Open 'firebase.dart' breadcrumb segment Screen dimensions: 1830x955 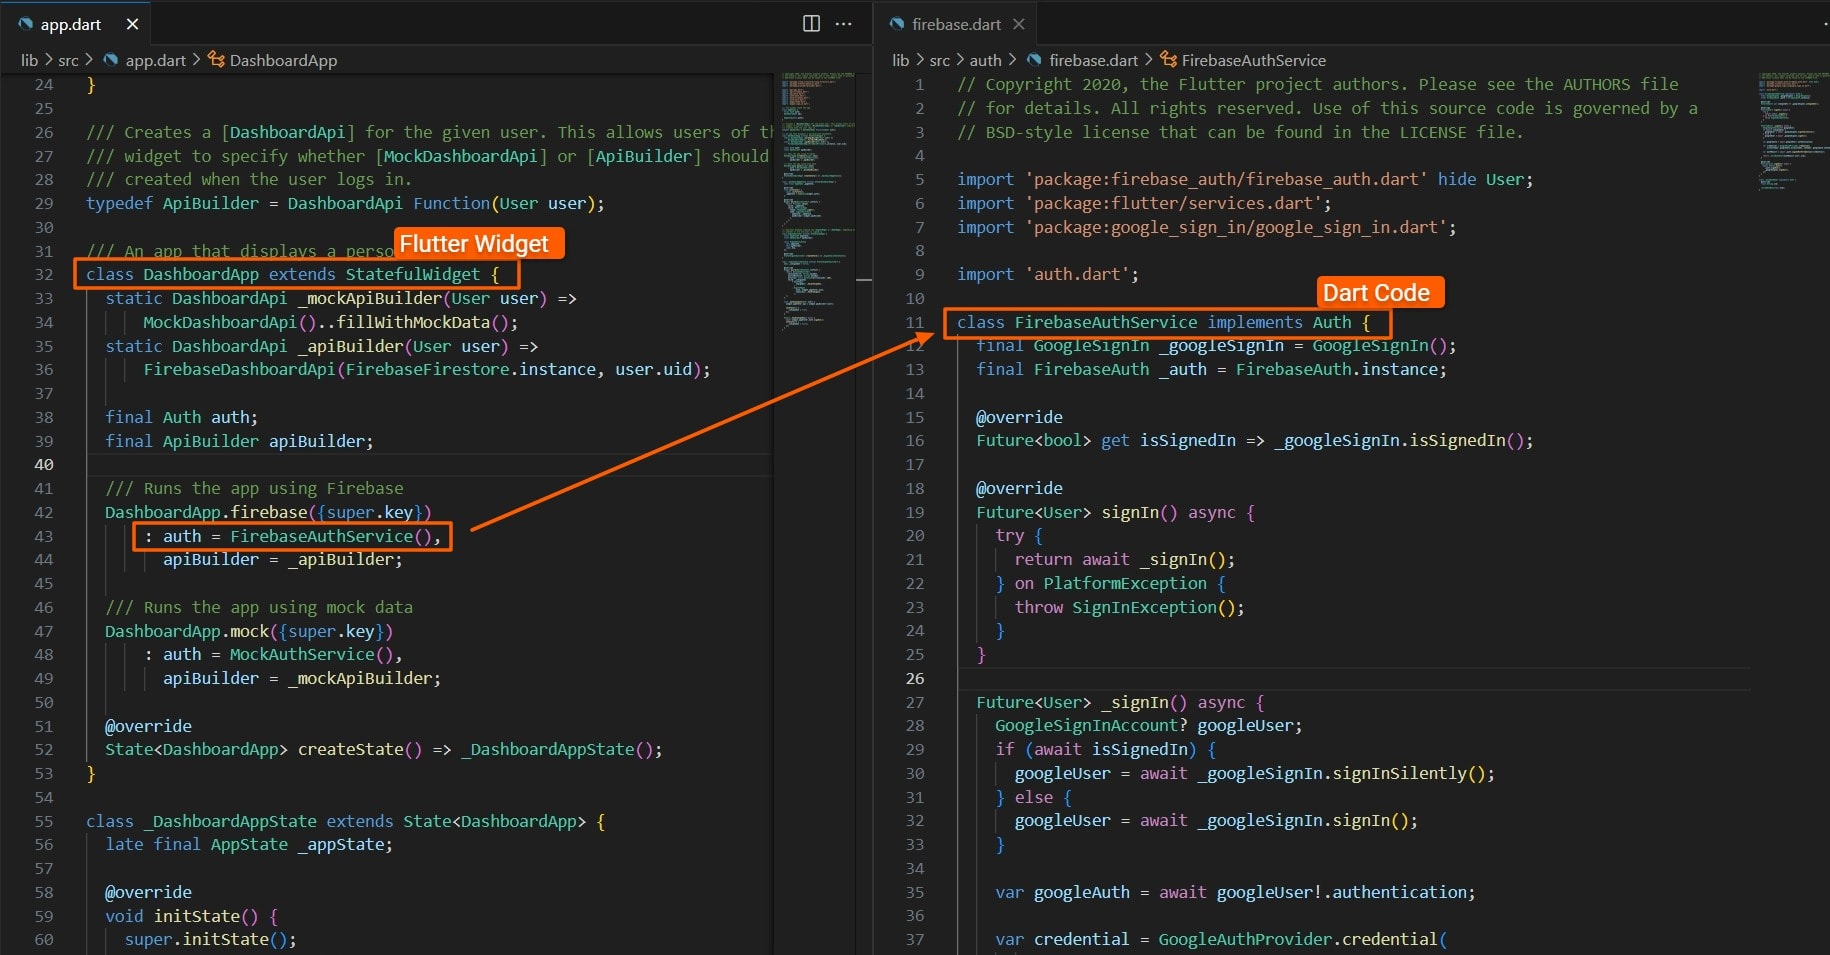click(x=1093, y=60)
